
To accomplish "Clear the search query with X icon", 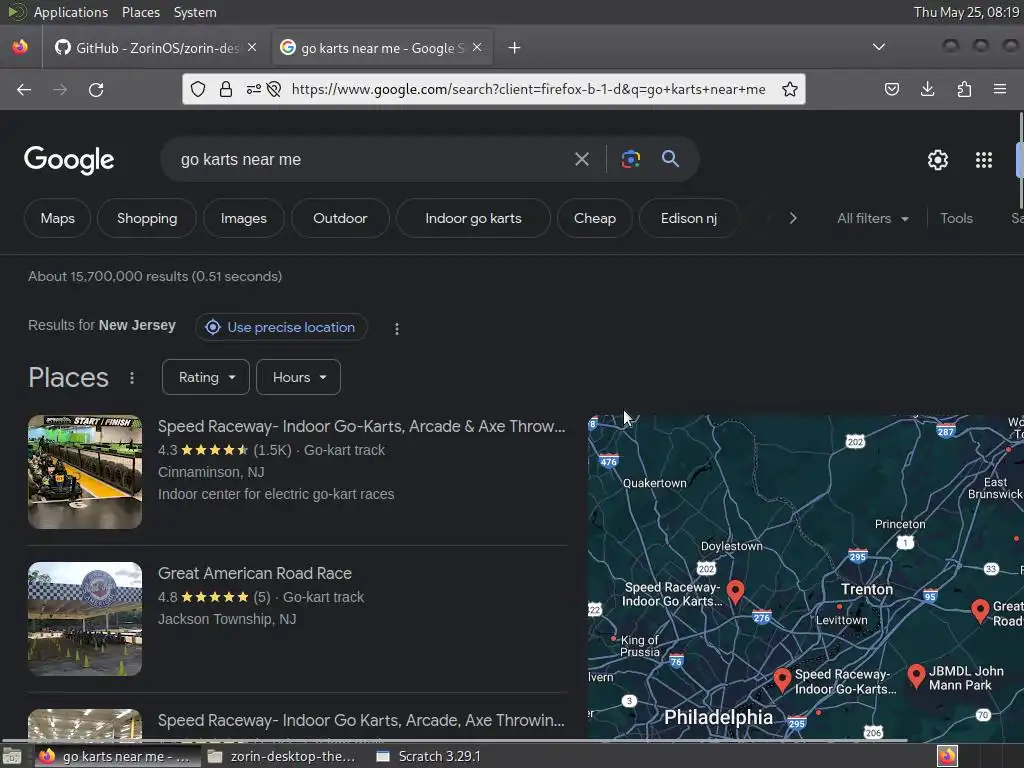I will point(582,159).
